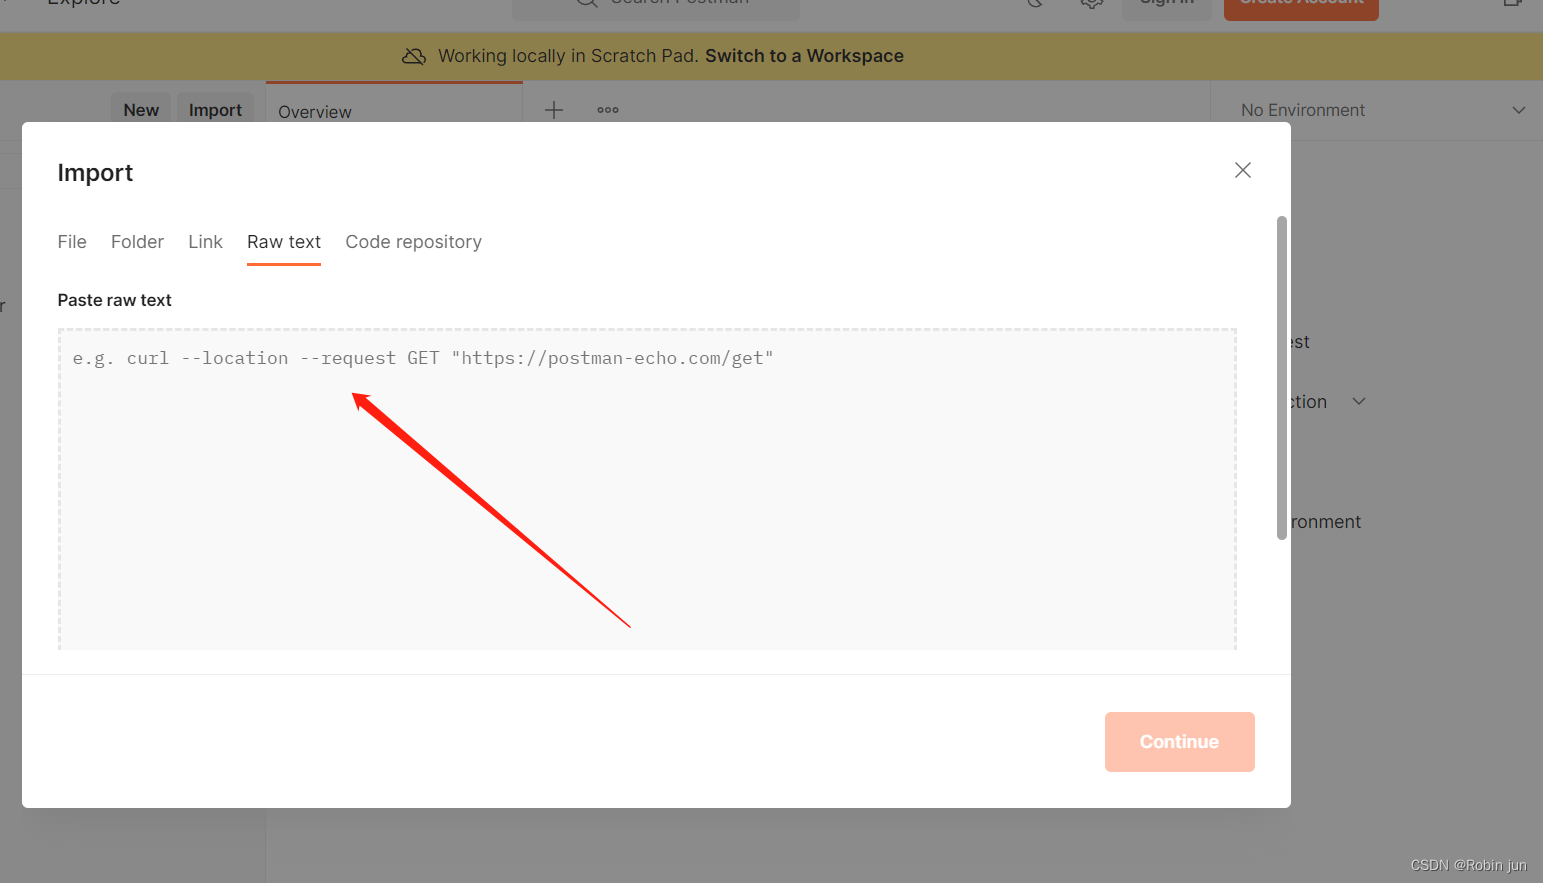Click the Sign In button
1543x883 pixels.
[1167, 8]
